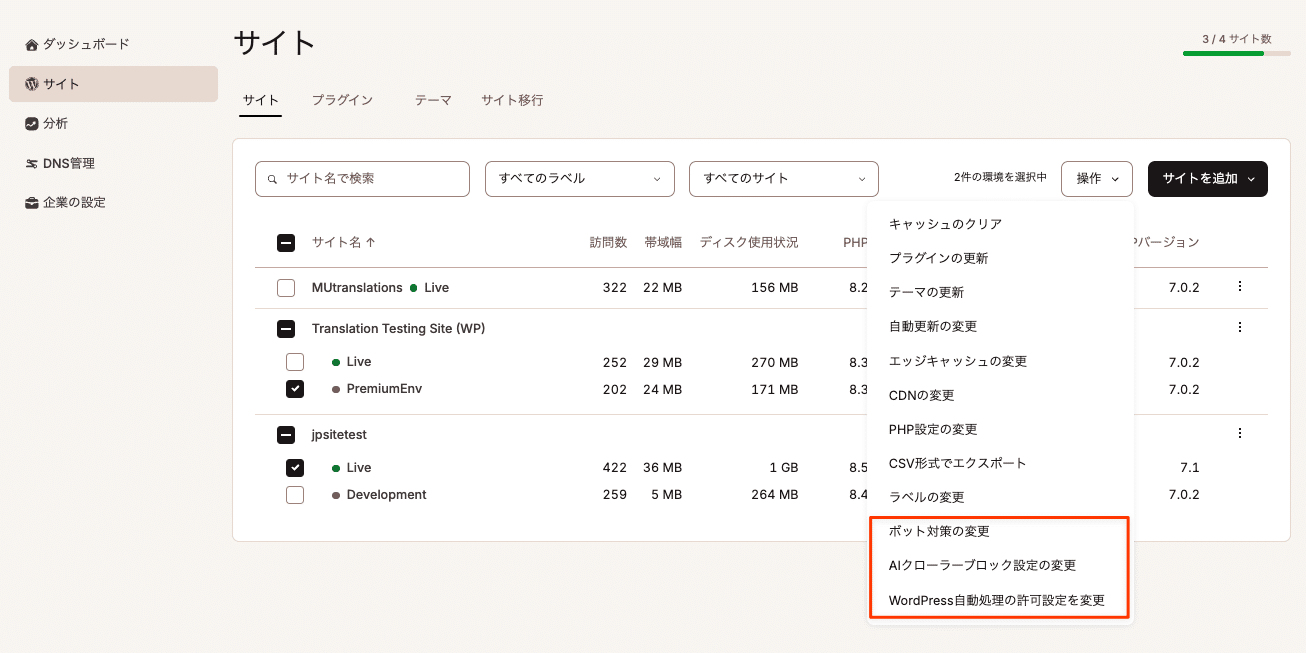Click the WordPress icon beside サイト
This screenshot has height=653, width=1306.
pyautogui.click(x=32, y=84)
